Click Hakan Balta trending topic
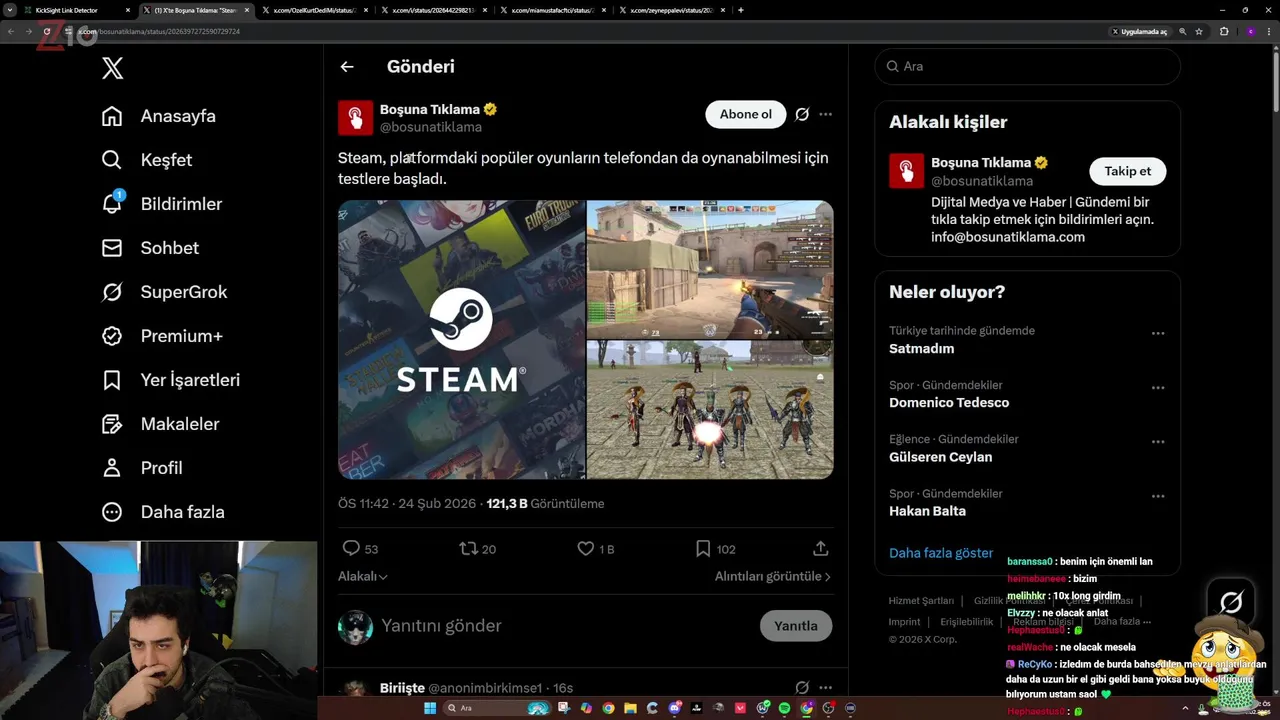 click(927, 511)
